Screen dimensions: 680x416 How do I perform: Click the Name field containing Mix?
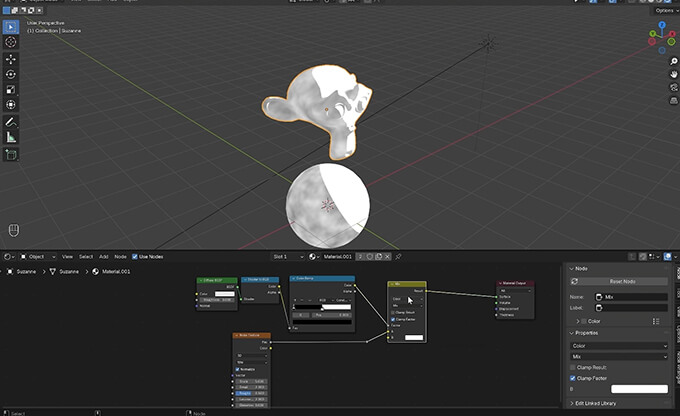click(631, 297)
